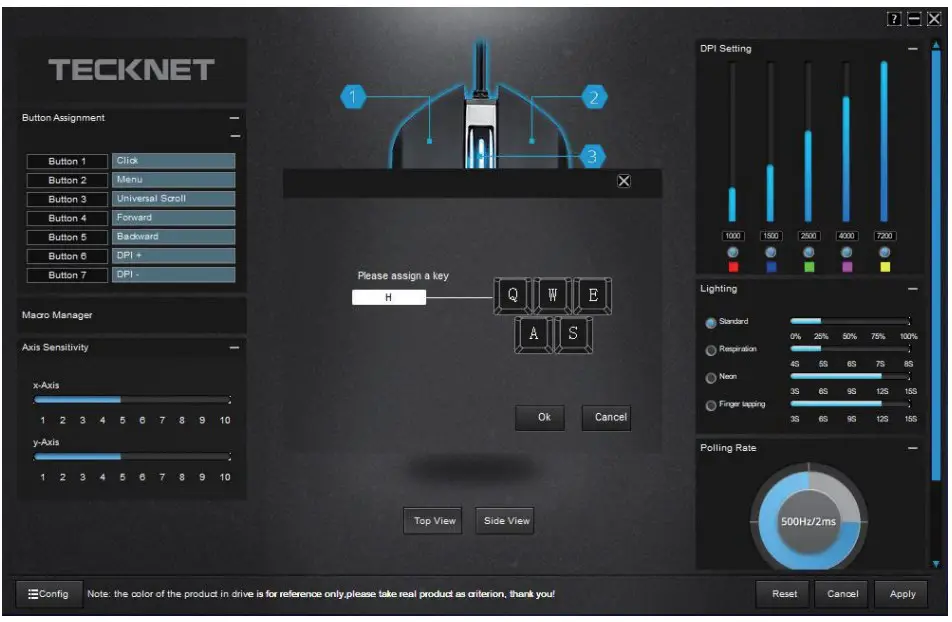Image resolution: width=952 pixels, height=622 pixels.
Task: Select Neon lighting mode
Action: pos(710,378)
